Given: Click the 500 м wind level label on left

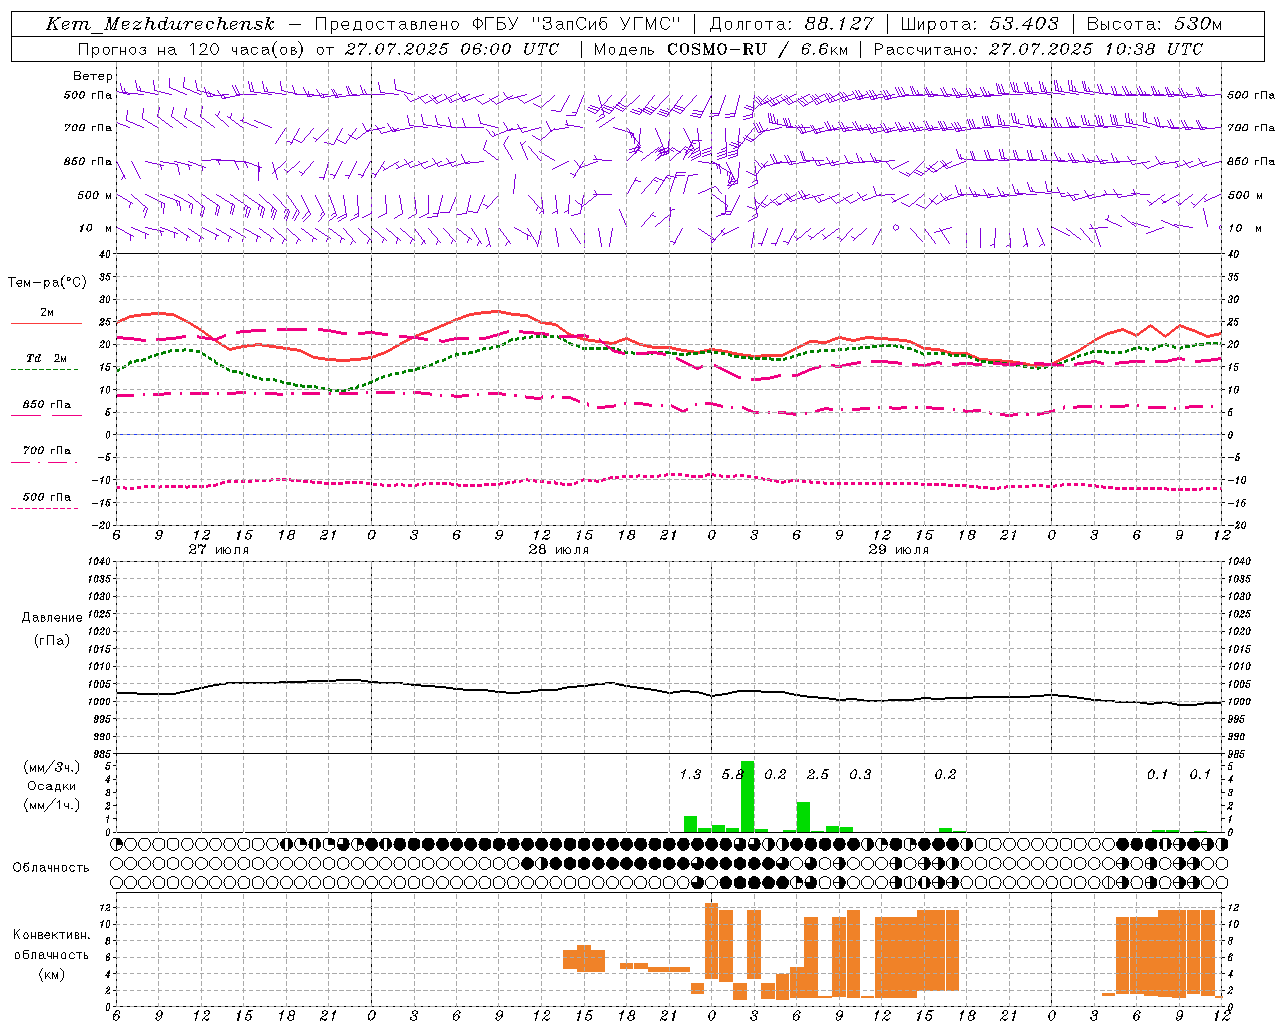Looking at the screenshot, I should point(94,195).
